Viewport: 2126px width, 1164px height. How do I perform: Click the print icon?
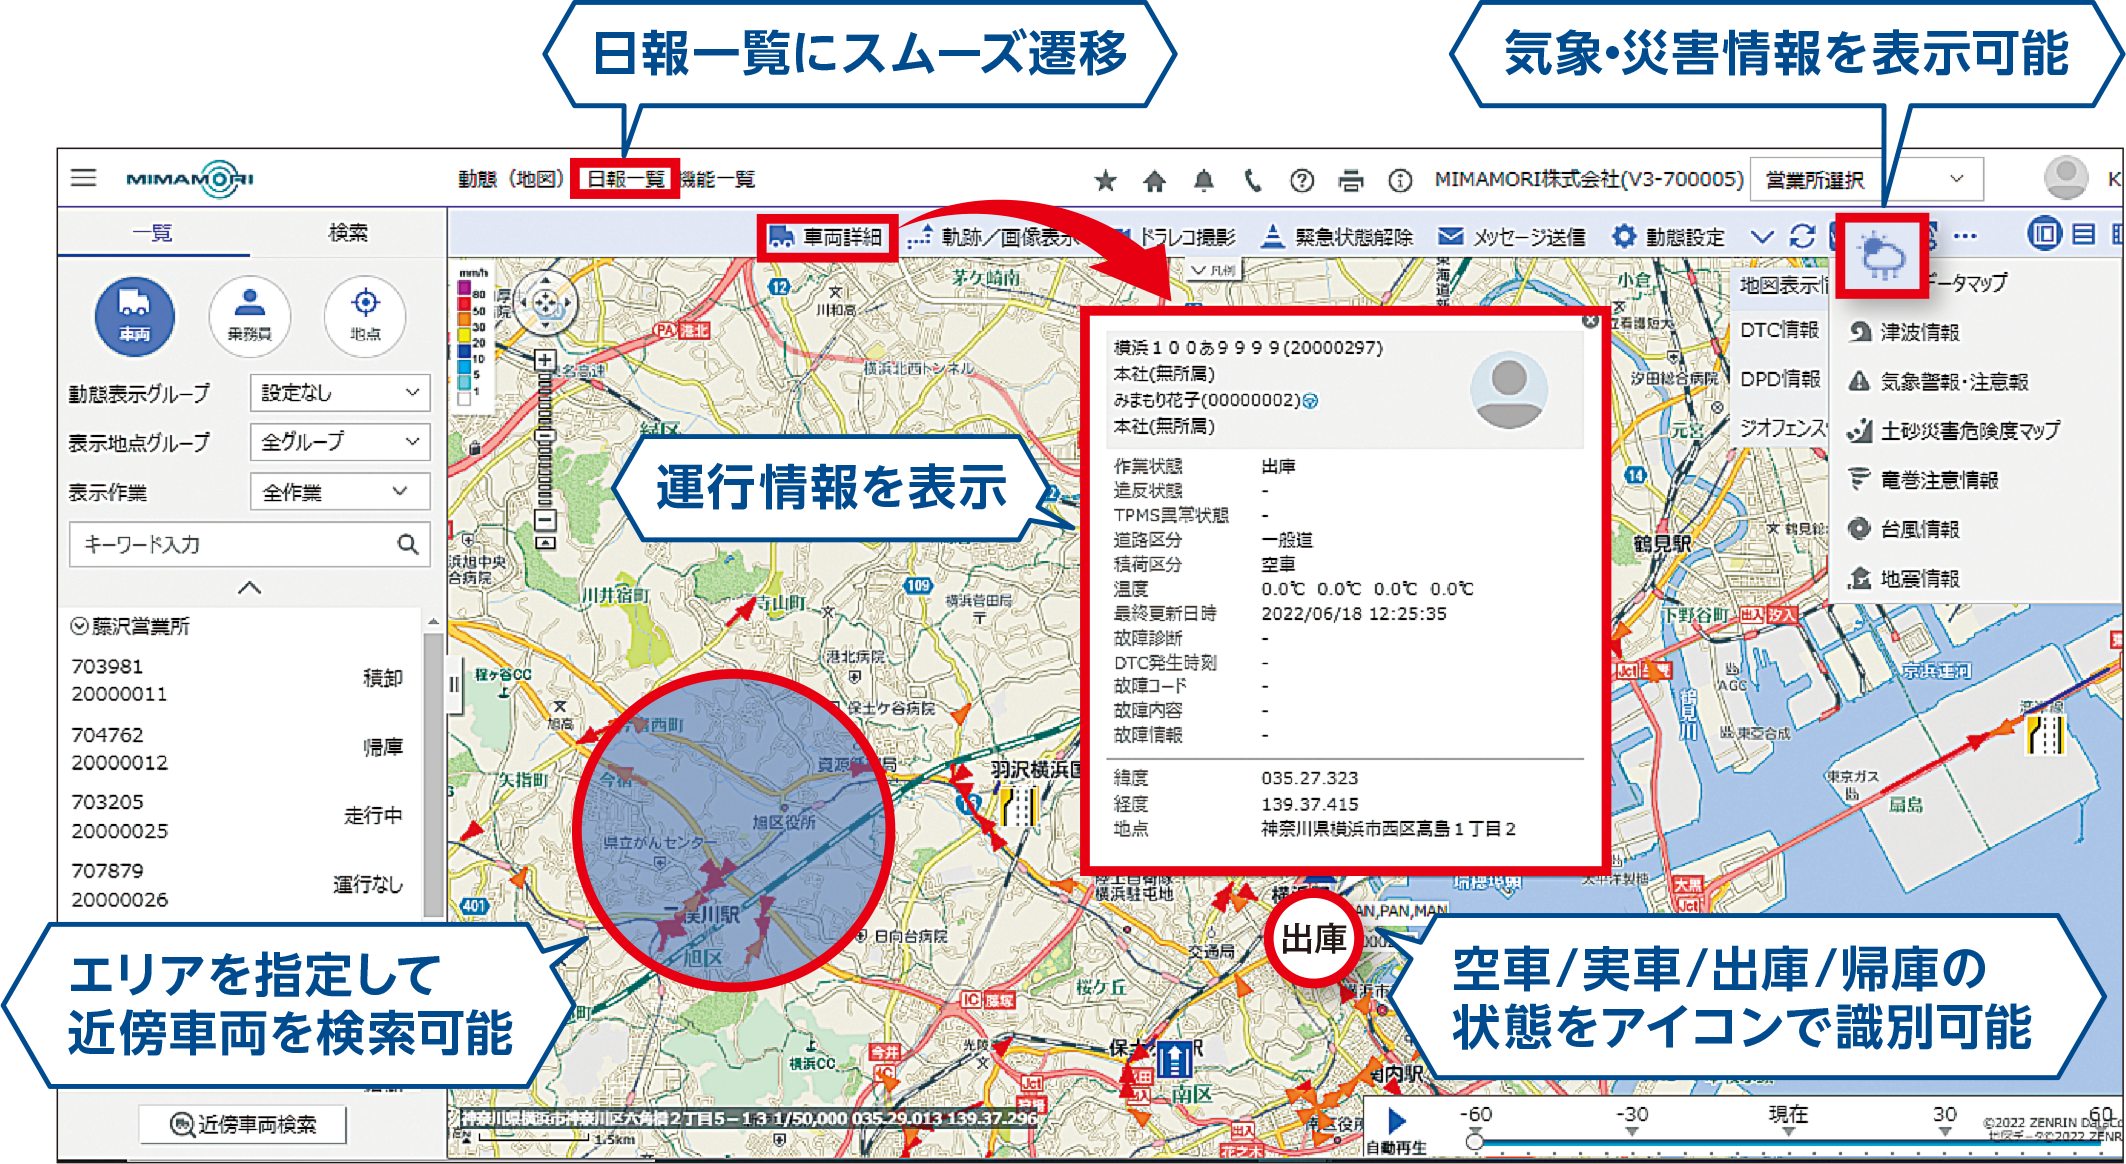[1351, 180]
